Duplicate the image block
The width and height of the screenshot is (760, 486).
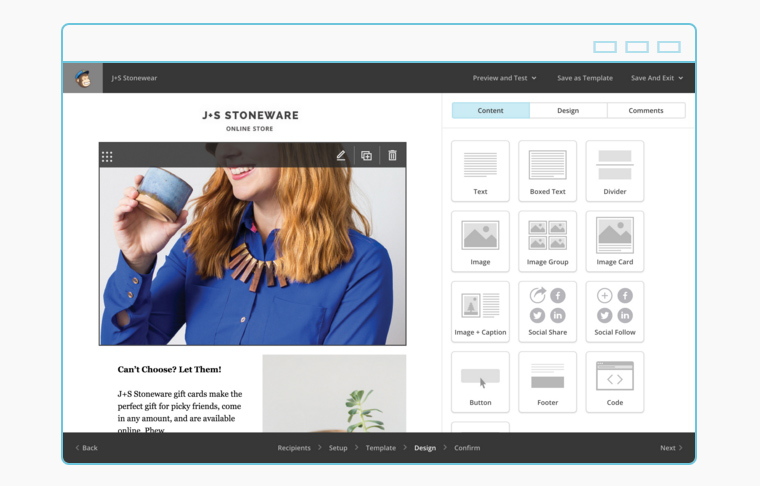[366, 156]
